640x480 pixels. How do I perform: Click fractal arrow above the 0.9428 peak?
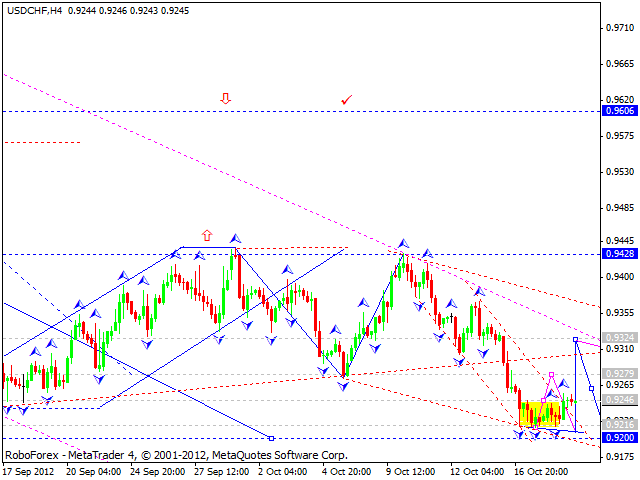[404, 243]
